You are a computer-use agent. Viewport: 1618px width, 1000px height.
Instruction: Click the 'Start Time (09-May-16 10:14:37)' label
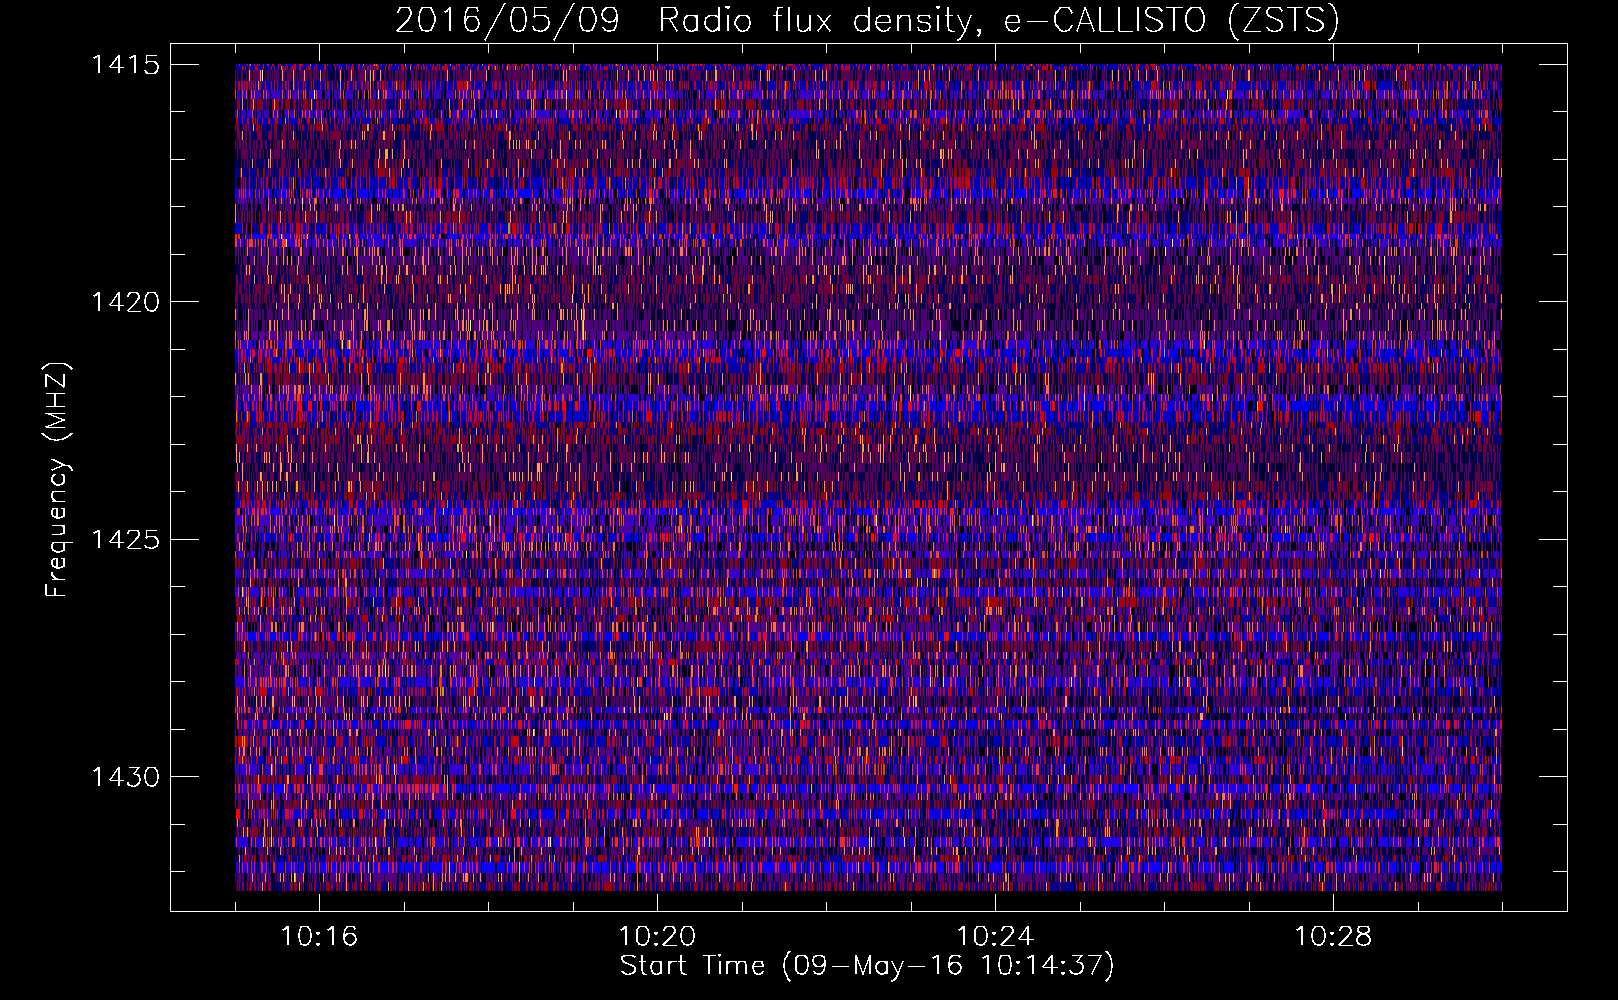pyautogui.click(x=867, y=966)
